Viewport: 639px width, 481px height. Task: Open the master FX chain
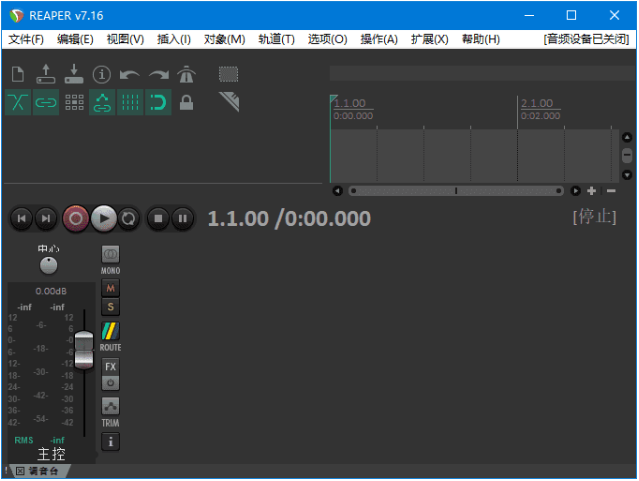click(x=110, y=366)
